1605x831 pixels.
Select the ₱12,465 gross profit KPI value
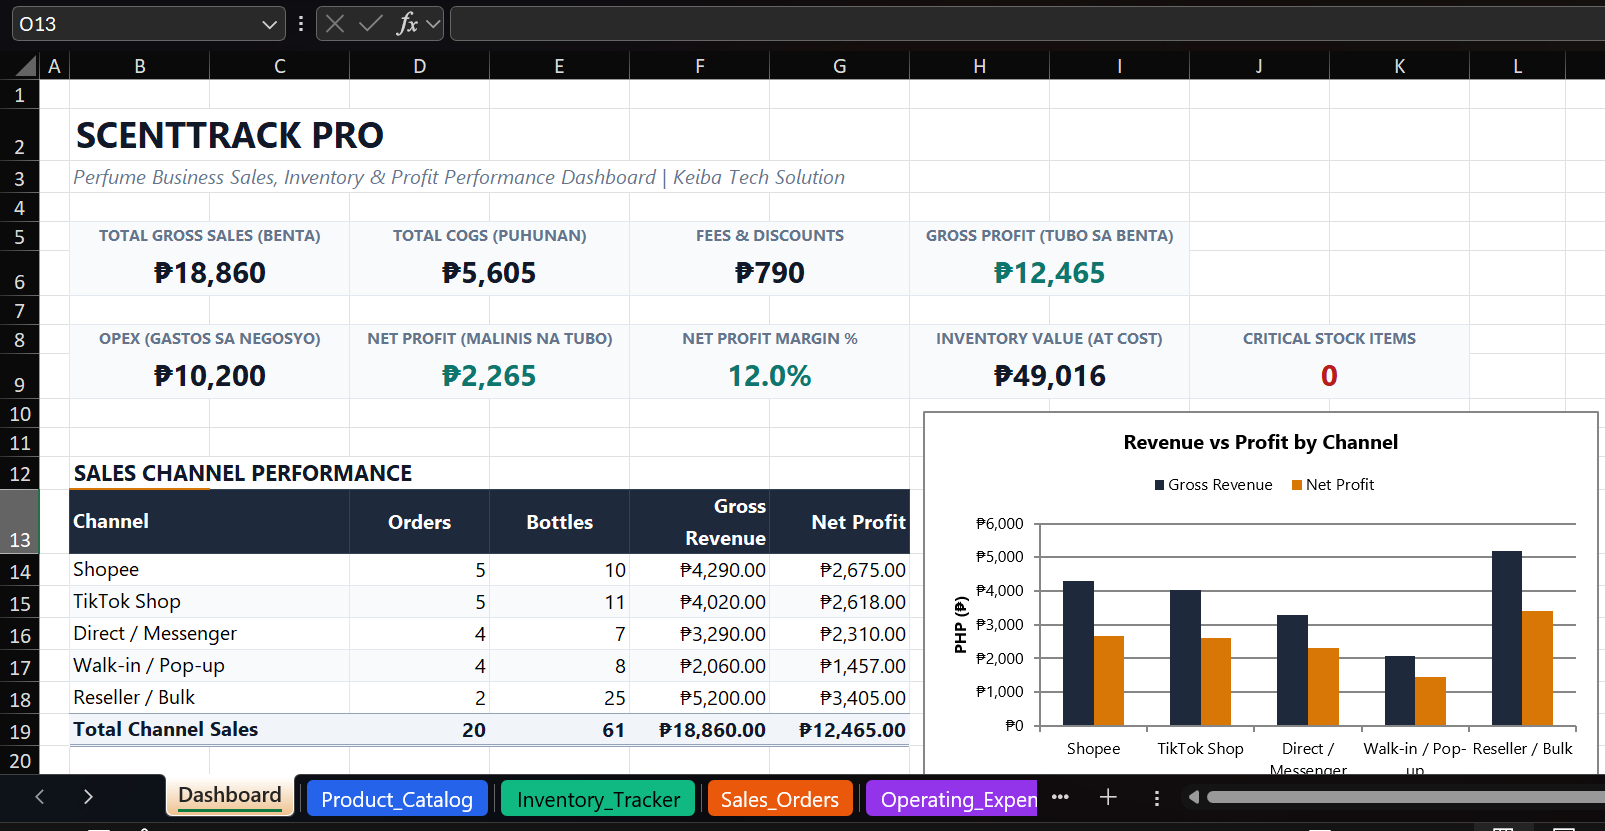click(1050, 273)
